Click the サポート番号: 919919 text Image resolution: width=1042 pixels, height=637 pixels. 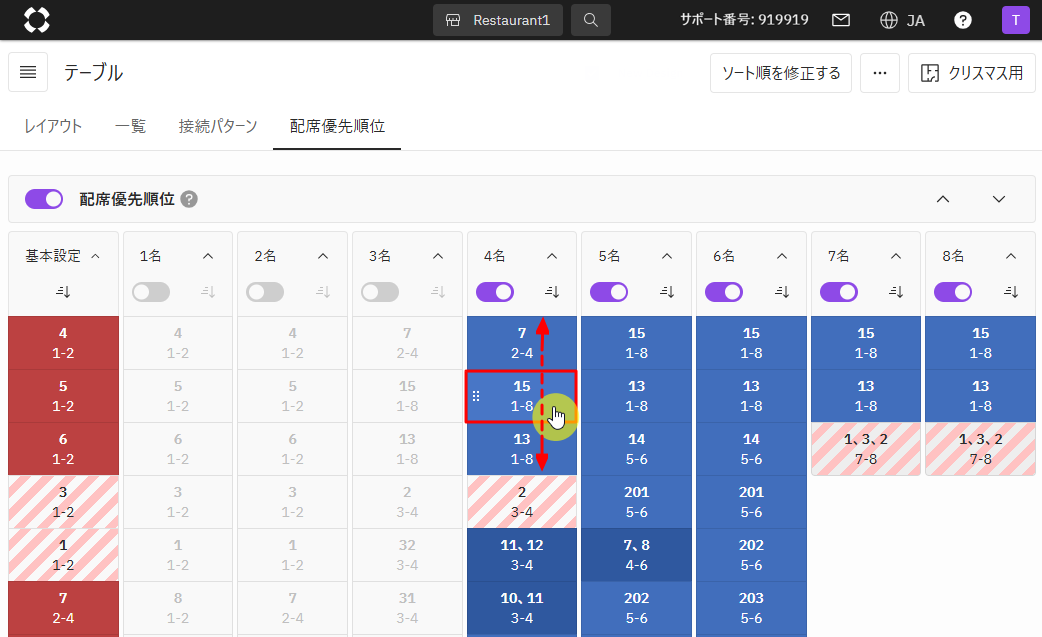click(x=744, y=20)
